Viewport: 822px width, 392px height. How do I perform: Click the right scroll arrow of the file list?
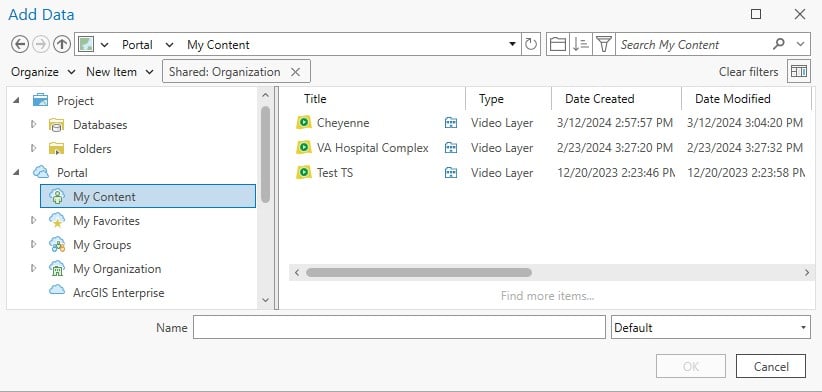click(x=807, y=273)
